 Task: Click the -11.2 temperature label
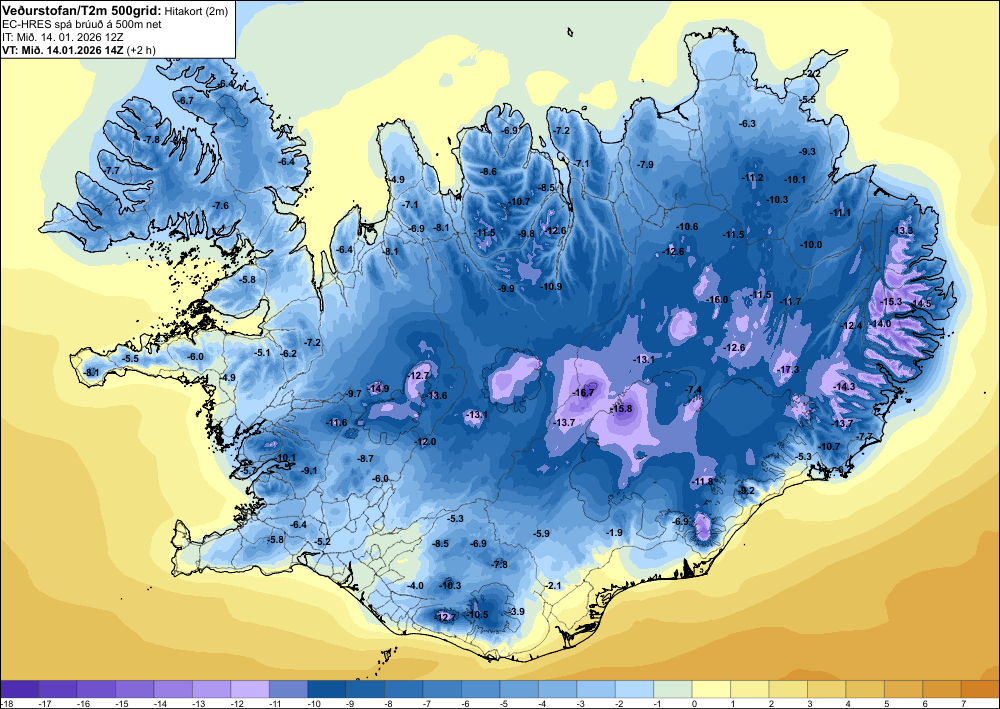(x=753, y=178)
